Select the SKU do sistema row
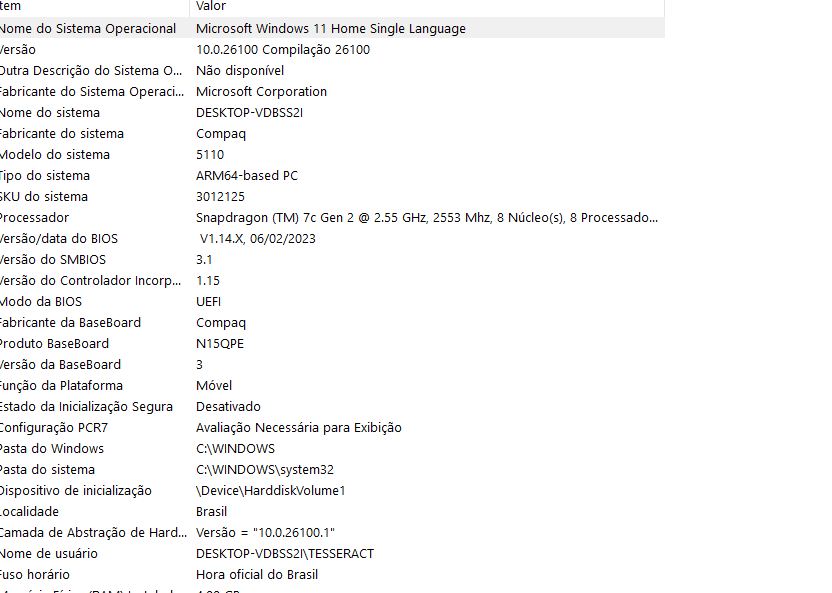Image resolution: width=832 pixels, height=593 pixels. 332,197
